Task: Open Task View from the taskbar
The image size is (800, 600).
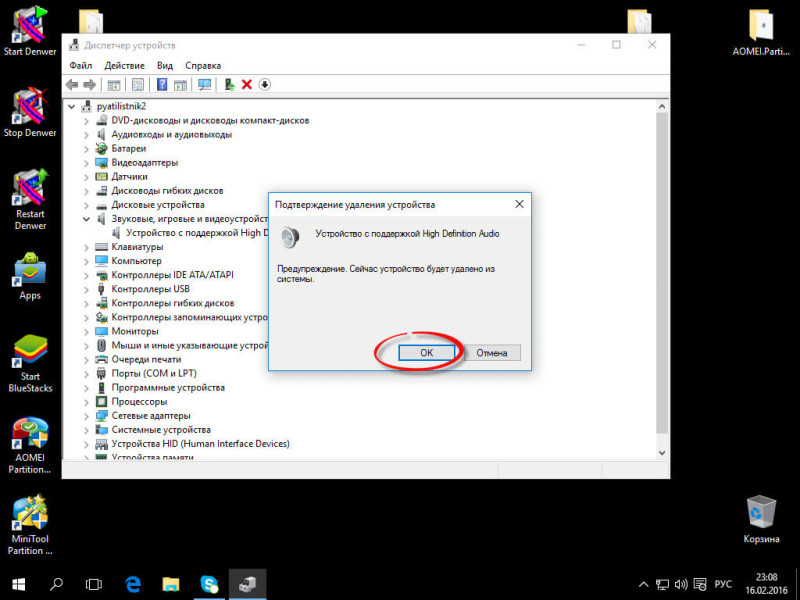Action: point(94,585)
